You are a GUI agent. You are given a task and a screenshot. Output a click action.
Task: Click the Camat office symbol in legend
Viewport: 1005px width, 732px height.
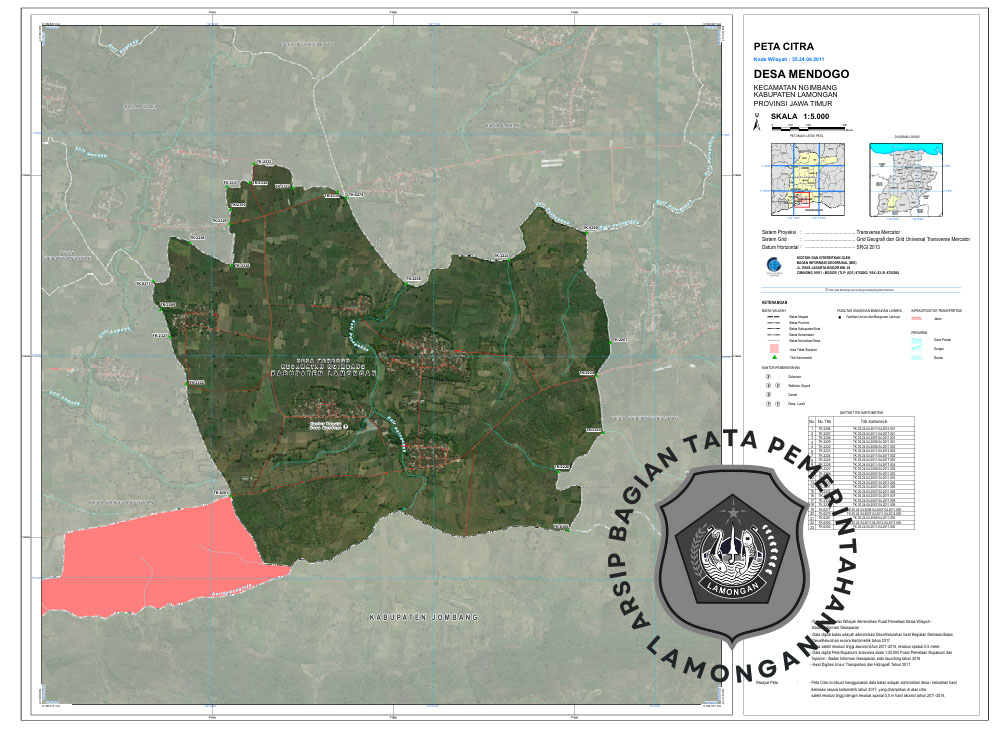pyautogui.click(x=770, y=394)
